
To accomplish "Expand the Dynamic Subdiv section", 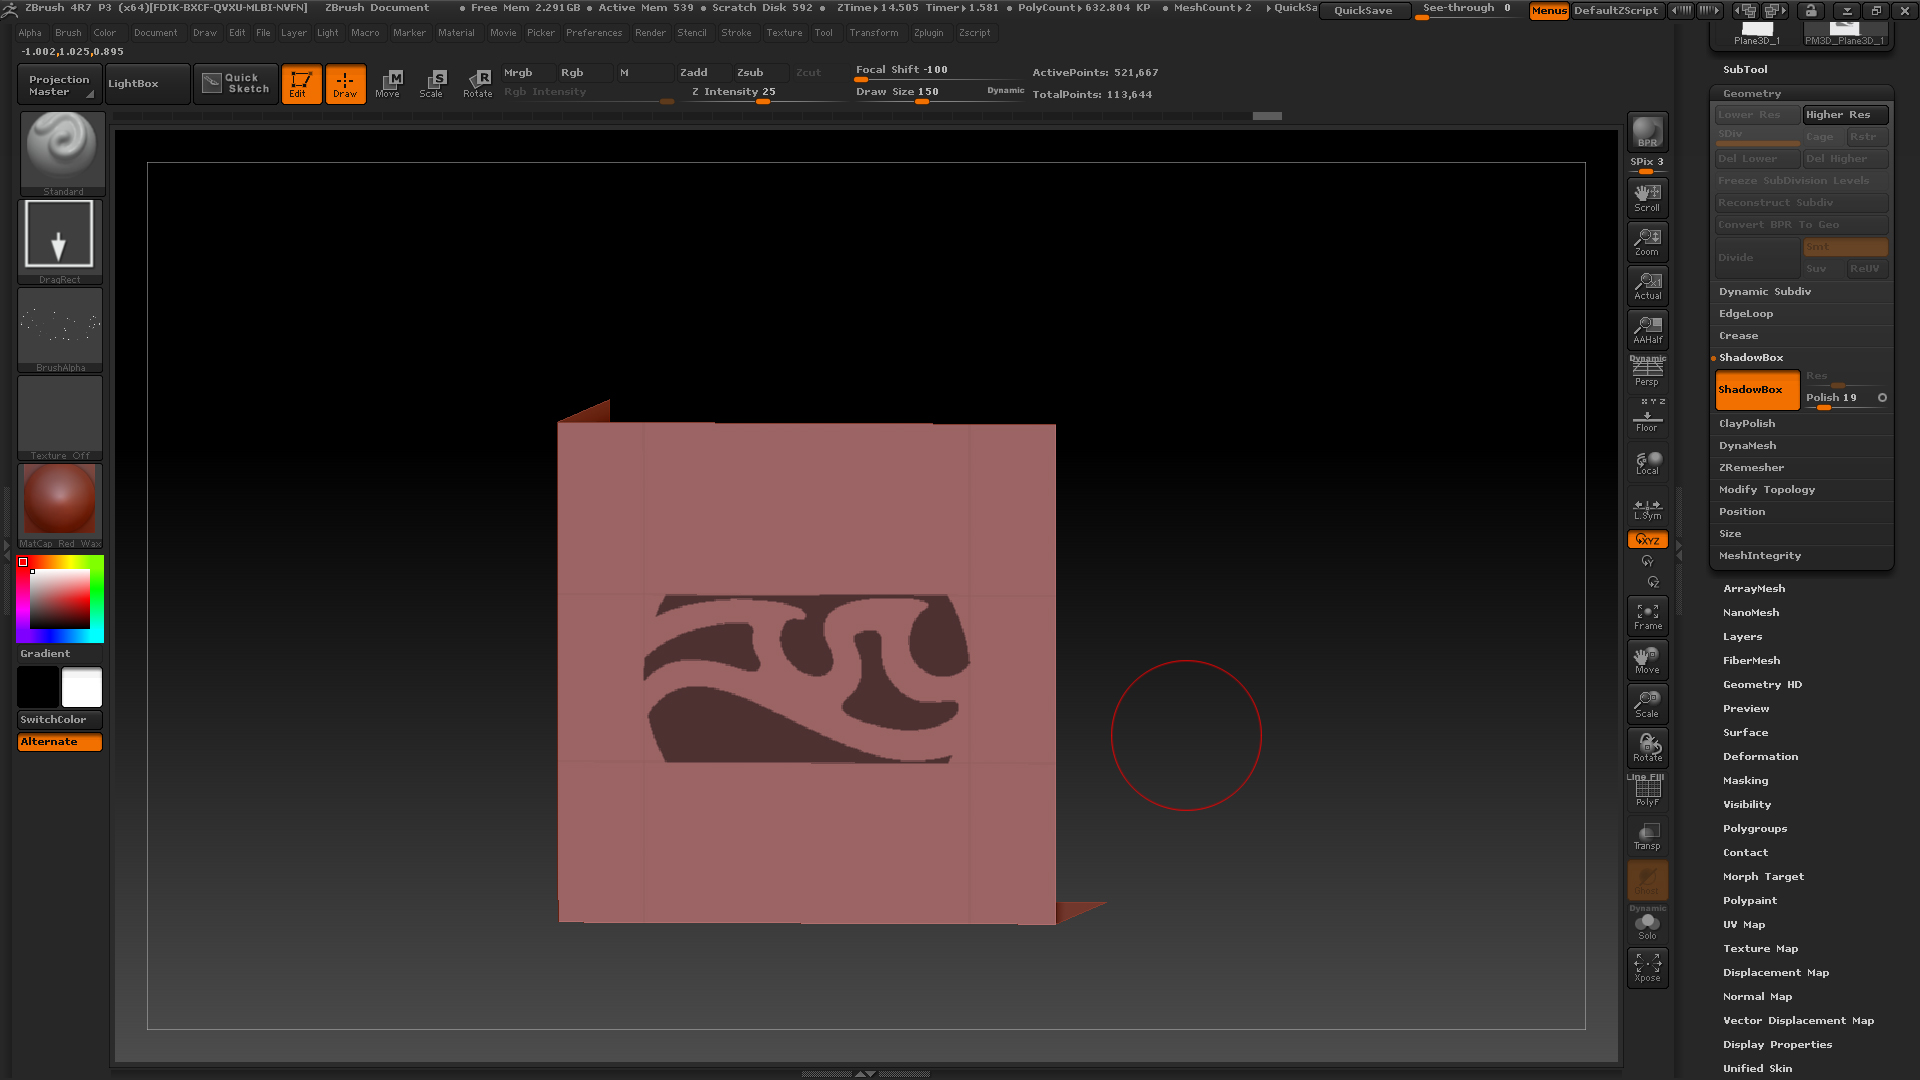I will (x=1764, y=292).
